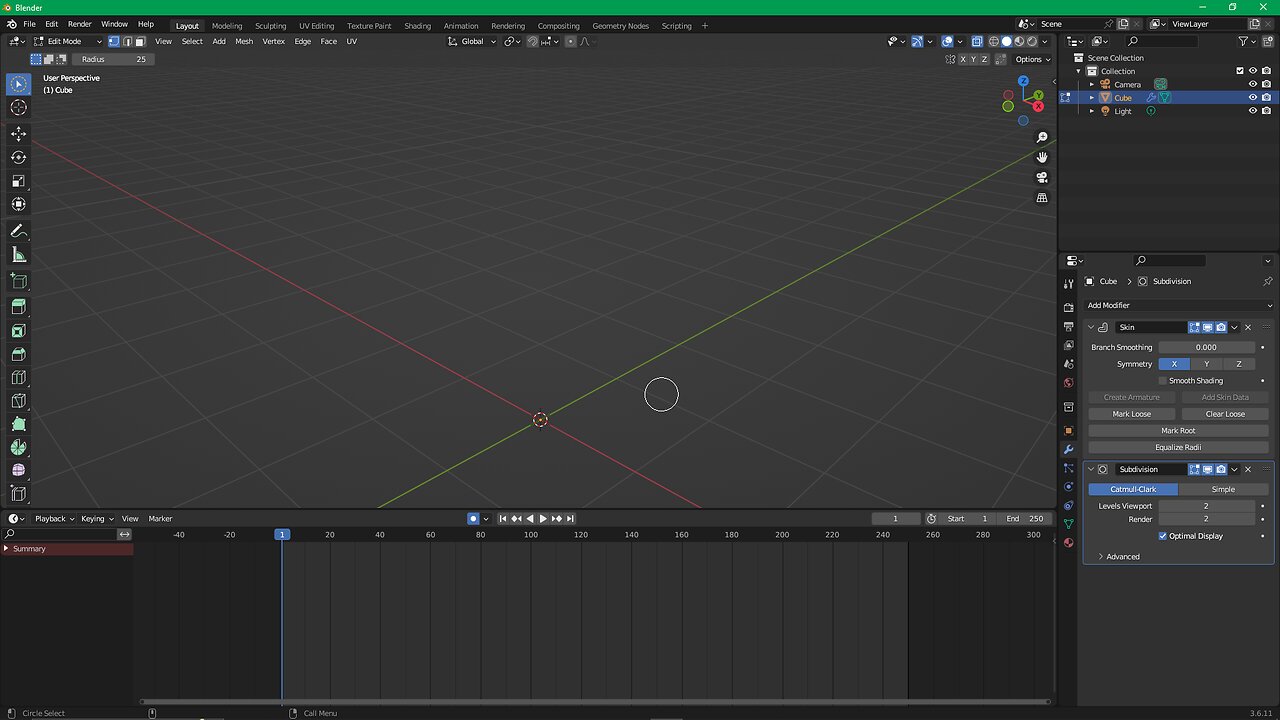Open the Edit Mode dropdown

[67, 41]
